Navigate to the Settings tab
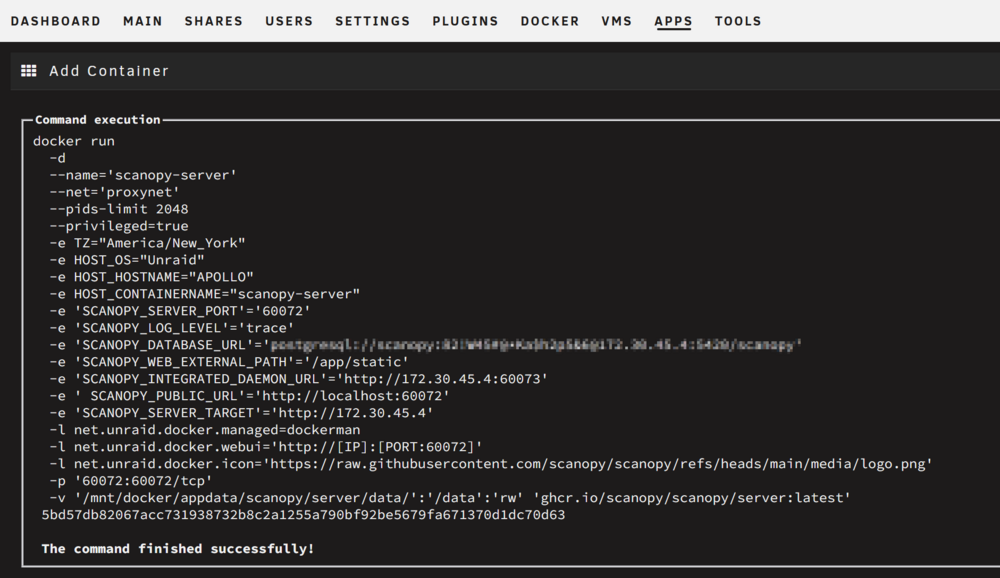1000x578 pixels. pos(372,21)
